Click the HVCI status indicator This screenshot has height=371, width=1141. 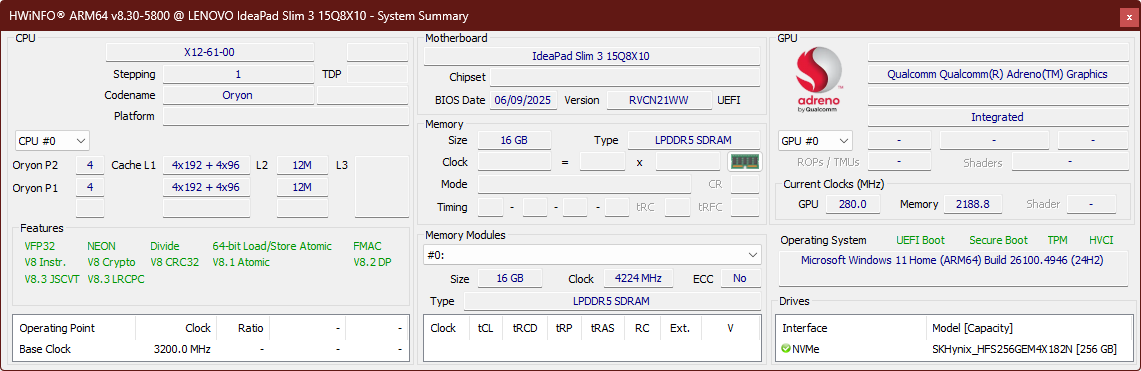[1101, 240]
